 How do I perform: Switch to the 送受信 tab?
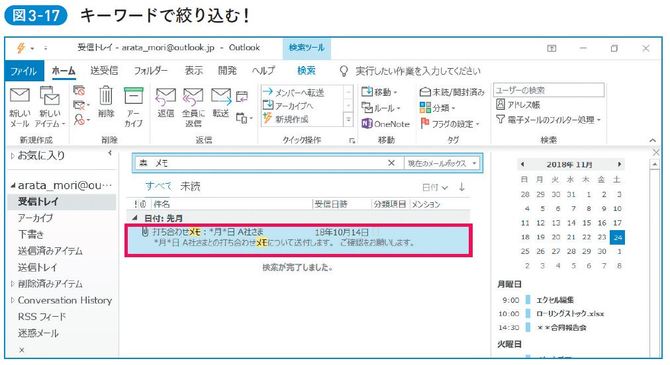pos(104,71)
